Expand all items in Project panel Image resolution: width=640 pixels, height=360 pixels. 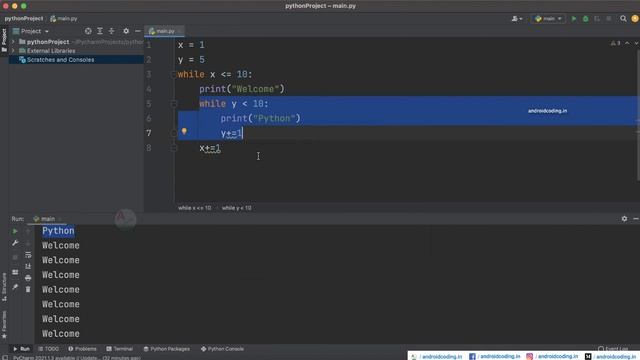(x=100, y=31)
